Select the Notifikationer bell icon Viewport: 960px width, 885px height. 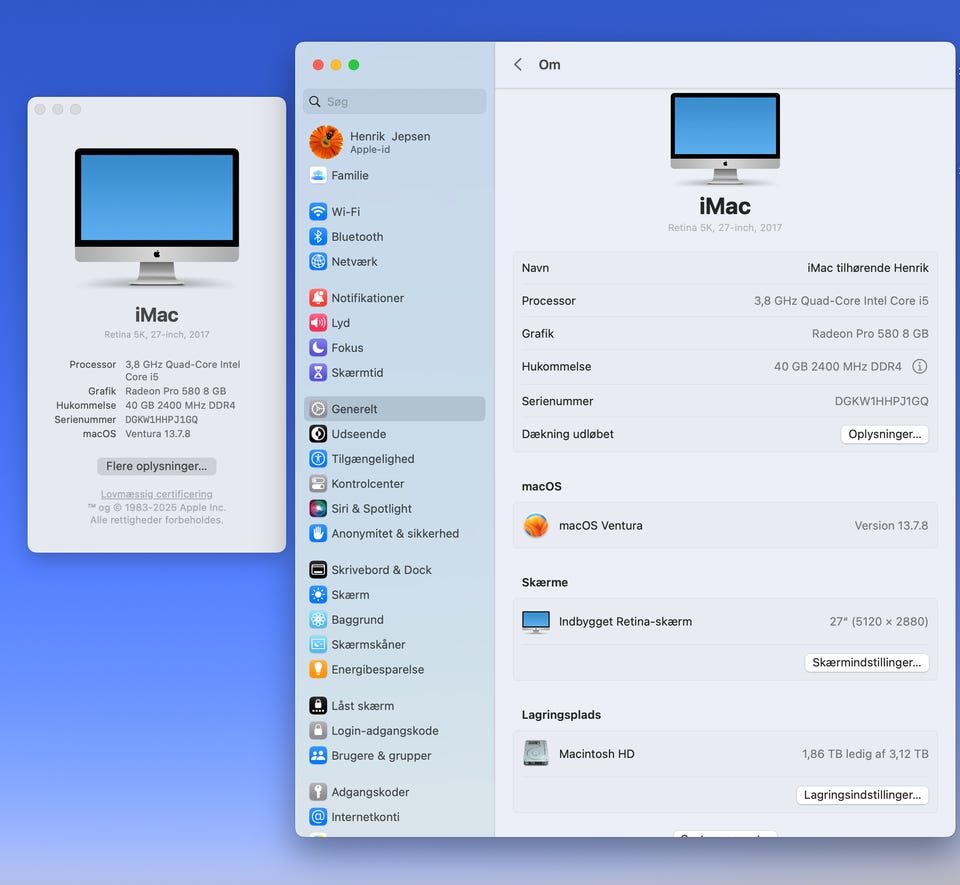318,298
